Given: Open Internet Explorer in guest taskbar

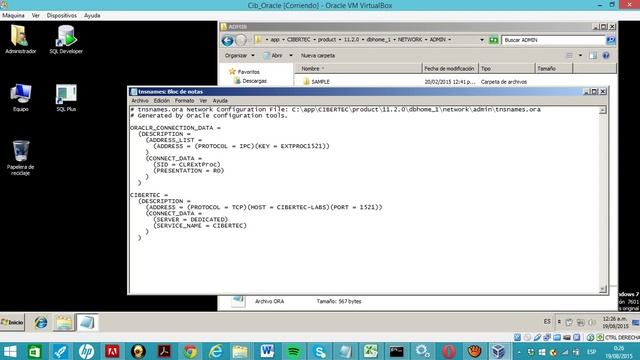Looking at the screenshot, I should click(x=40, y=322).
